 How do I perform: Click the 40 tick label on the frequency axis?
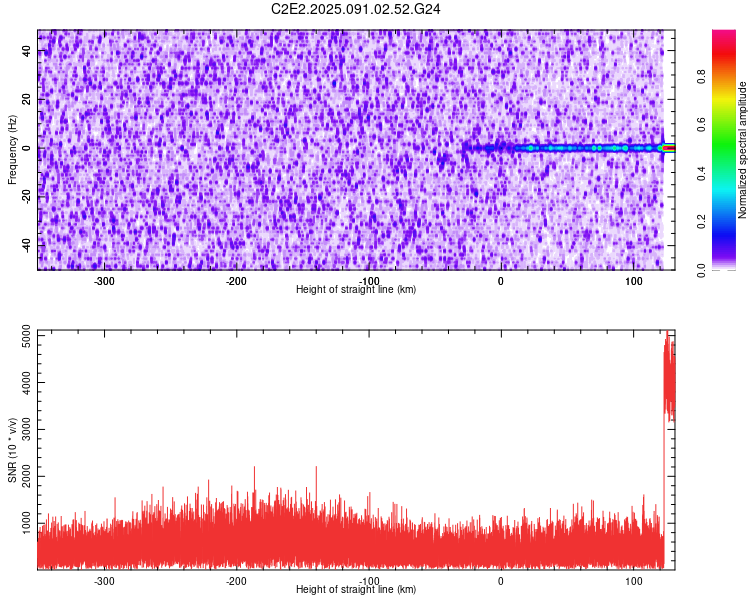tap(27, 51)
